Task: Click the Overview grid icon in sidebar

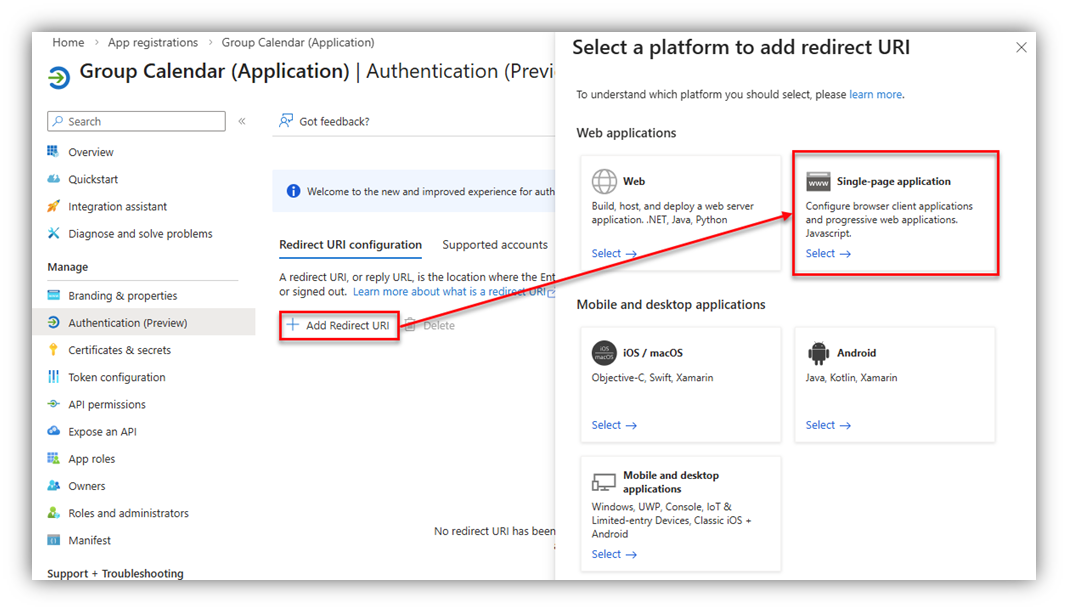Action: click(53, 151)
